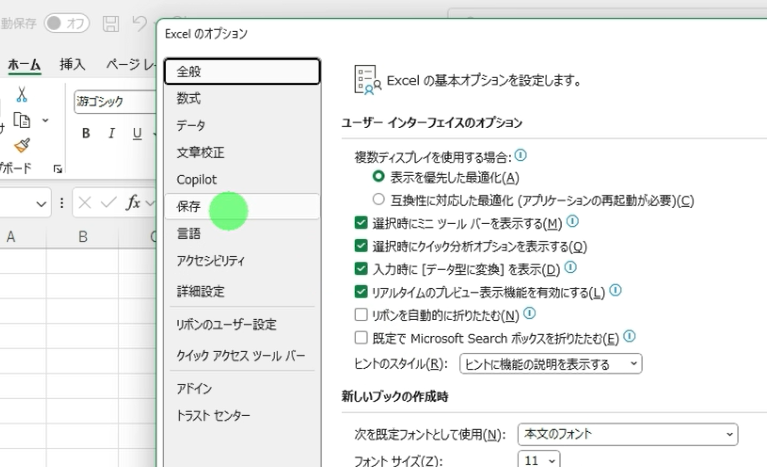Viewport: 767px width, 467px height.
Task: Expand the Name Box dropdown arrow
Action: tap(41, 203)
